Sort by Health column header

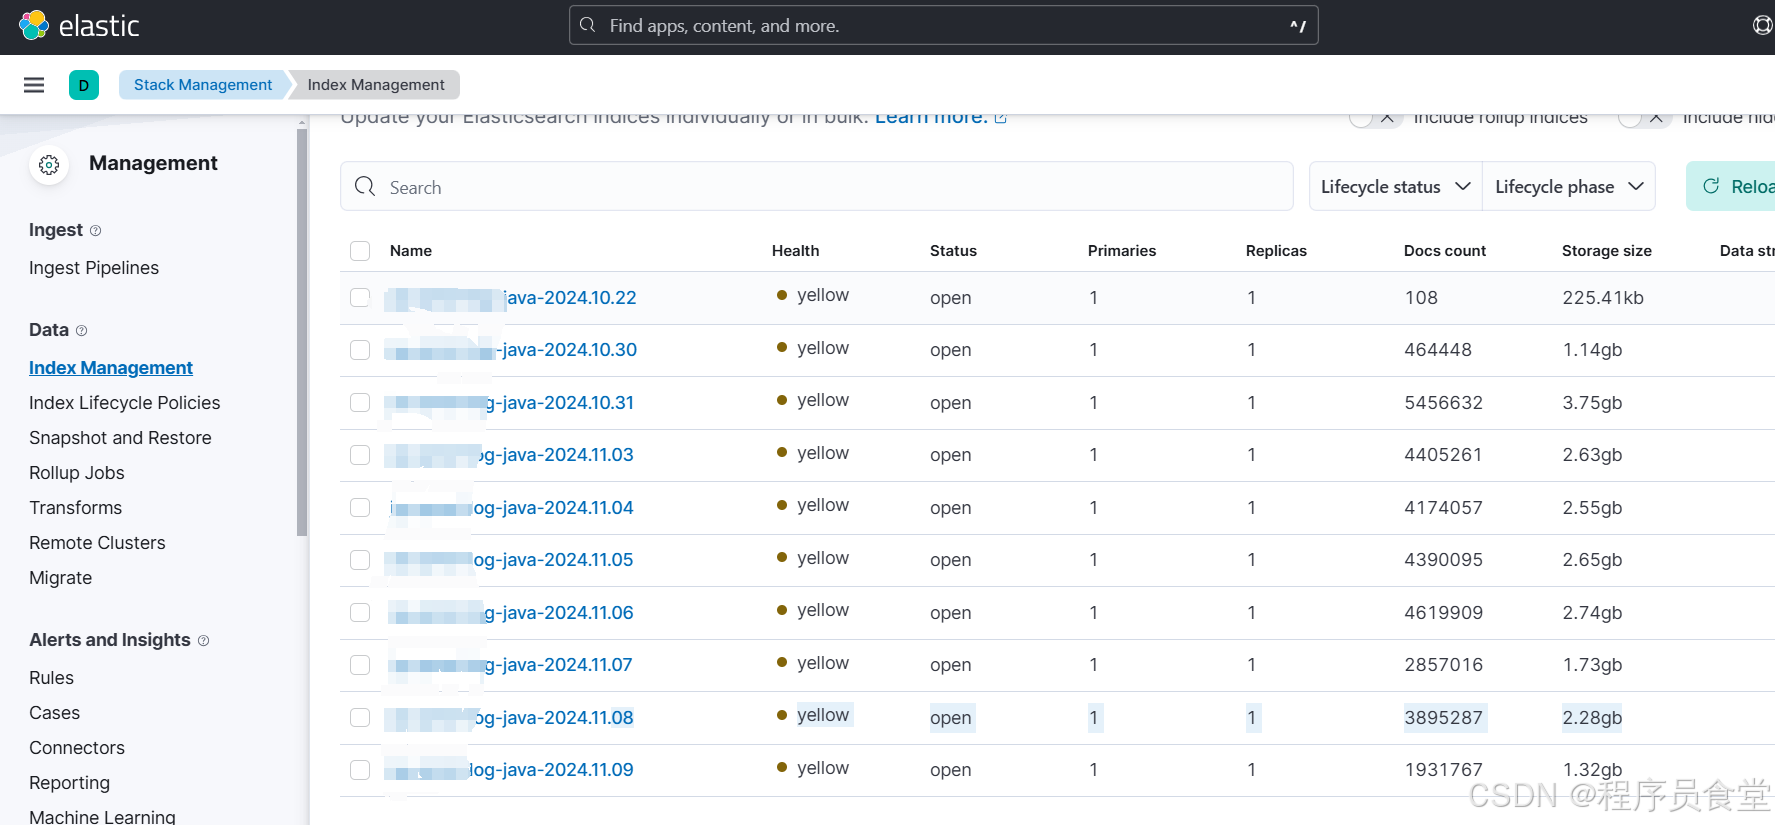796,251
